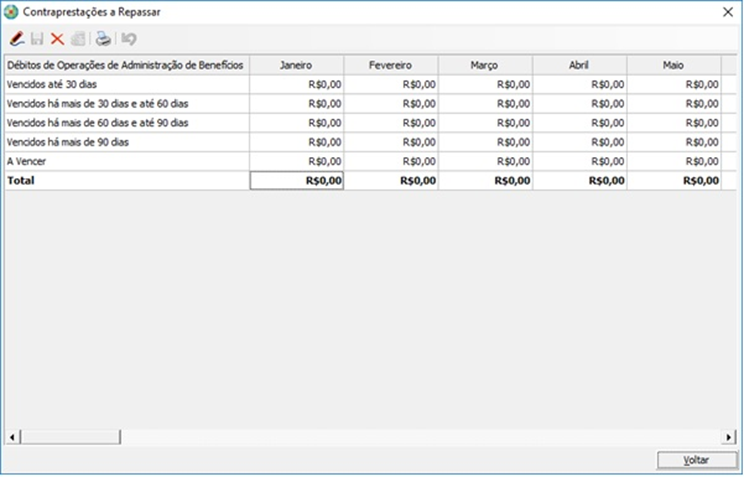Click Maio cell for Vencidos há mais de 90 dias
Viewport: 744px width, 477px height.
pyautogui.click(x=673, y=142)
